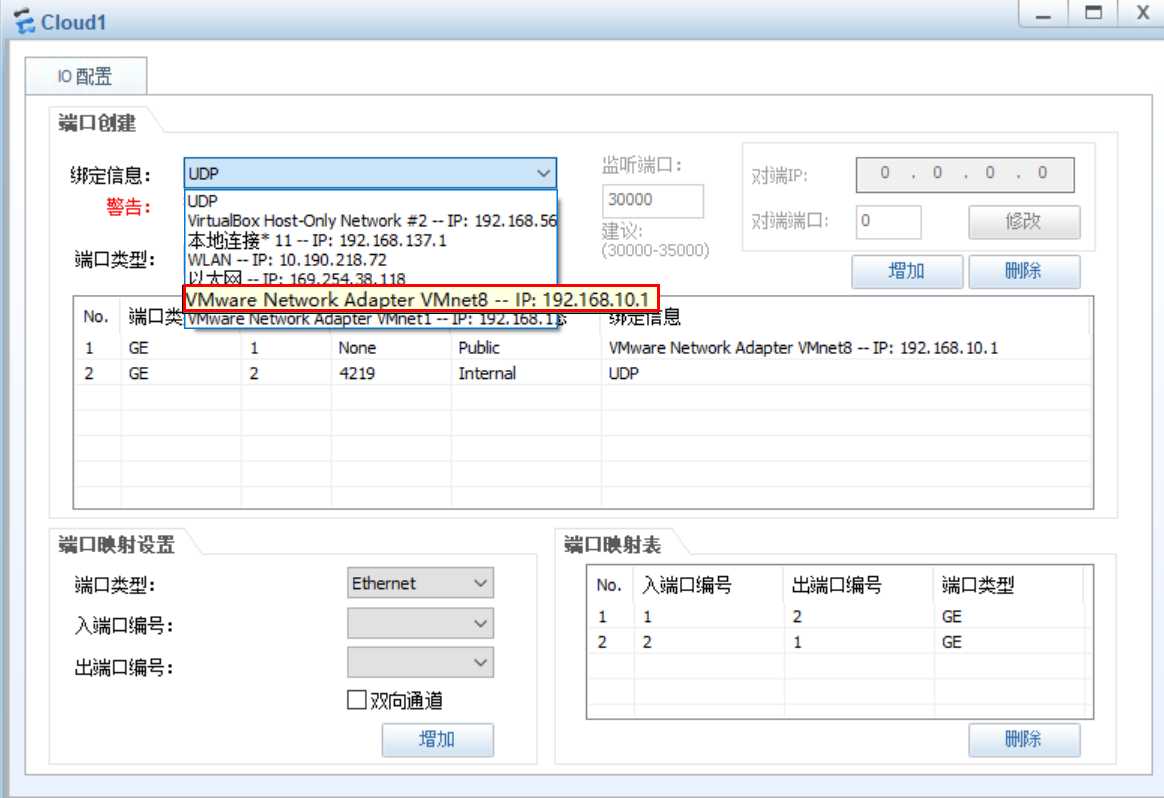
Task: Click the 对端IP address field
Action: click(964, 174)
